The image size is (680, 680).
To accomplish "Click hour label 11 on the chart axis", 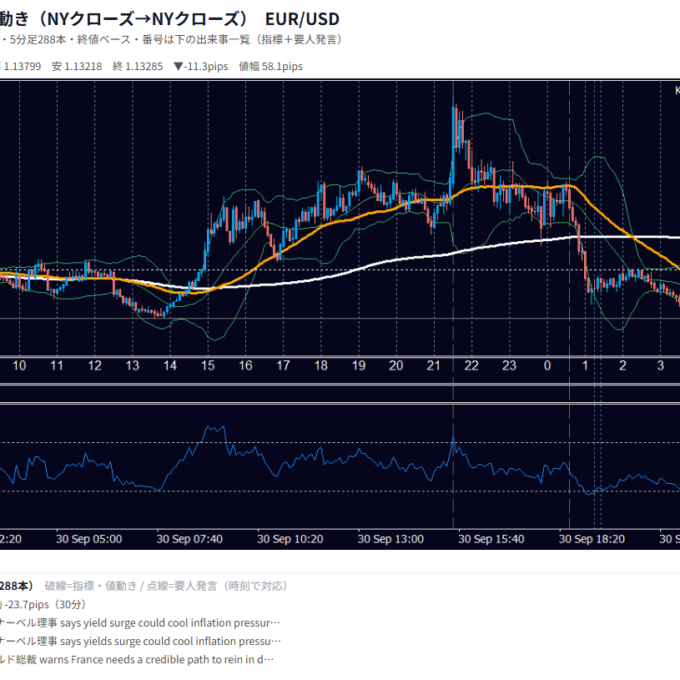I will [x=57, y=366].
